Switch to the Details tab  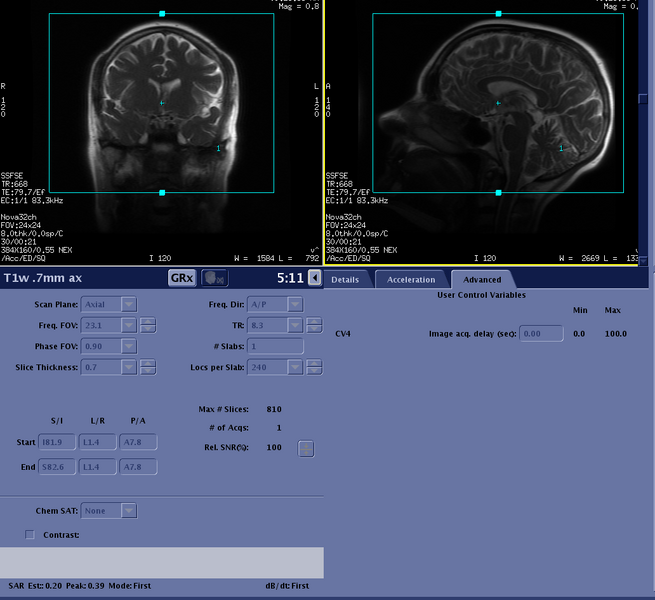click(345, 280)
